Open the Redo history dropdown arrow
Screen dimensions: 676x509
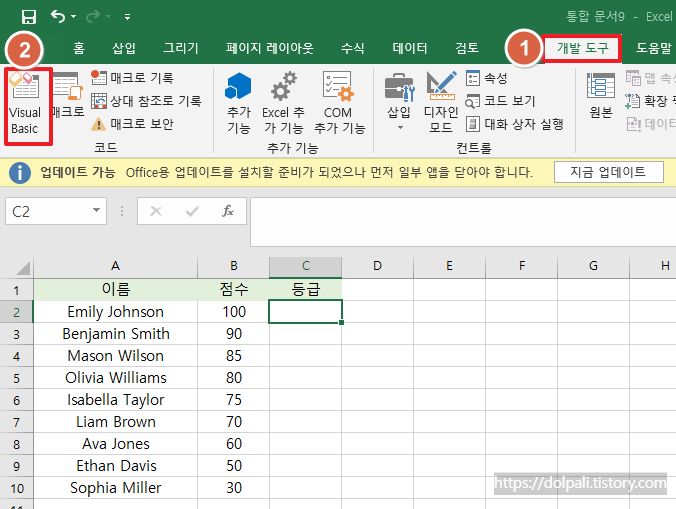click(109, 17)
